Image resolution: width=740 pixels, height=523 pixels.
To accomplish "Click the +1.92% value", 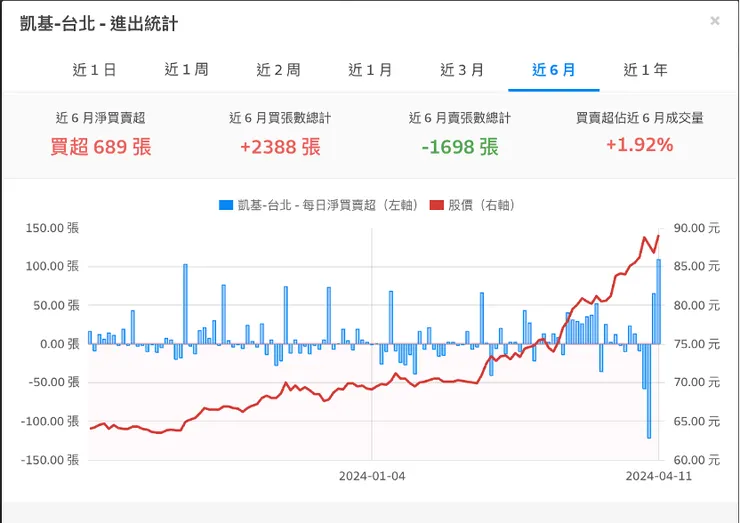I will (x=639, y=144).
